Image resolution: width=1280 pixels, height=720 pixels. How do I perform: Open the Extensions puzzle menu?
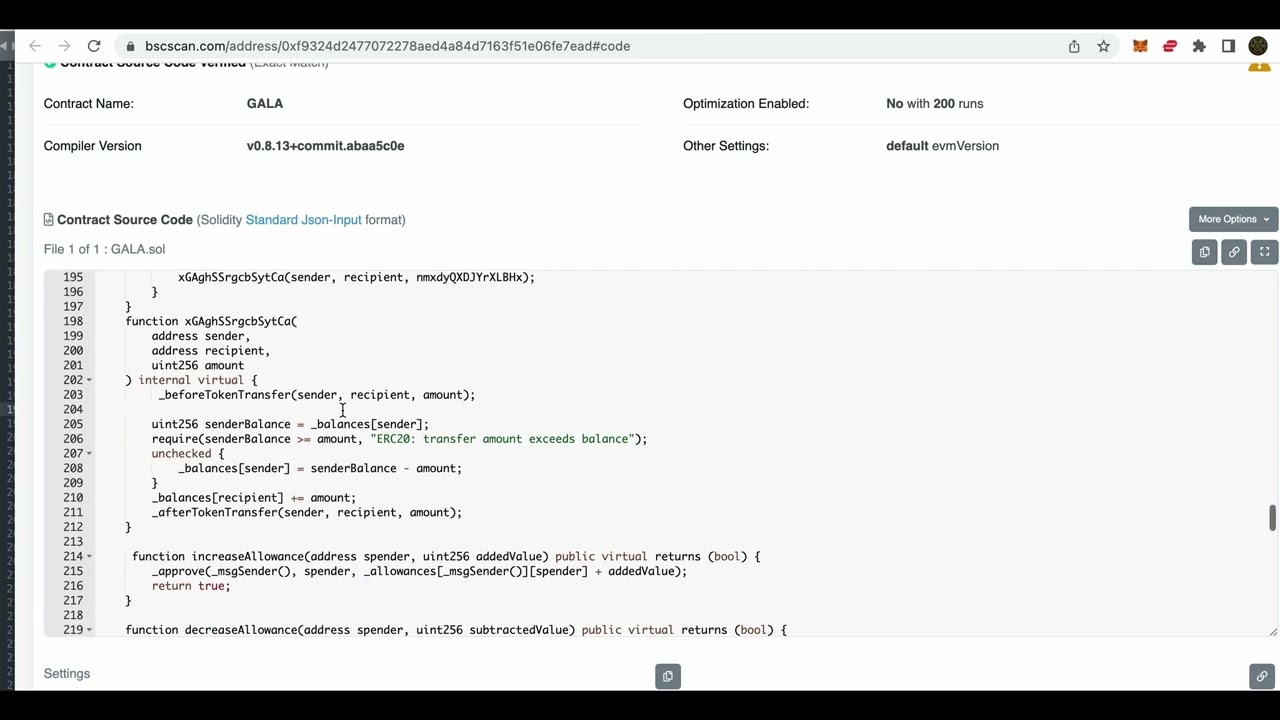point(1199,46)
